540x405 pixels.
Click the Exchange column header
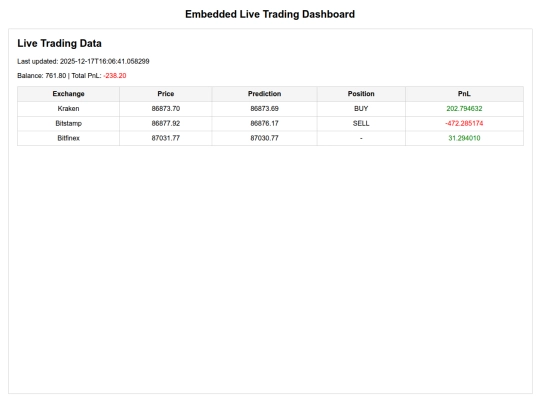[x=69, y=94]
